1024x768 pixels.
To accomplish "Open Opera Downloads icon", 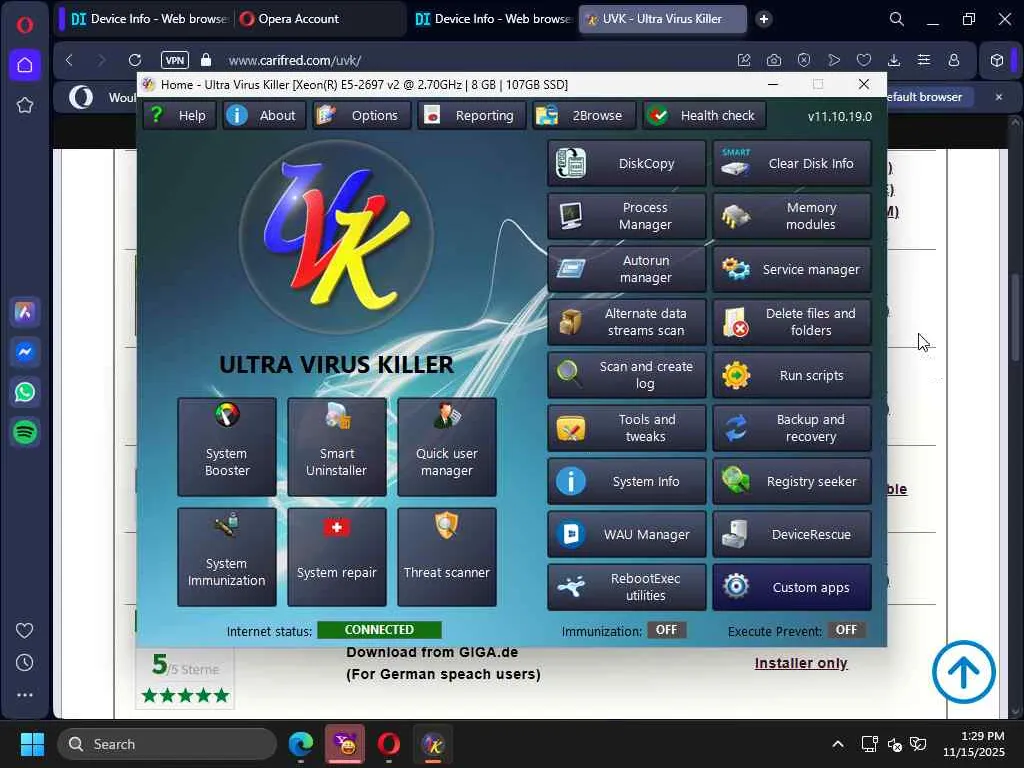I will (x=894, y=60).
